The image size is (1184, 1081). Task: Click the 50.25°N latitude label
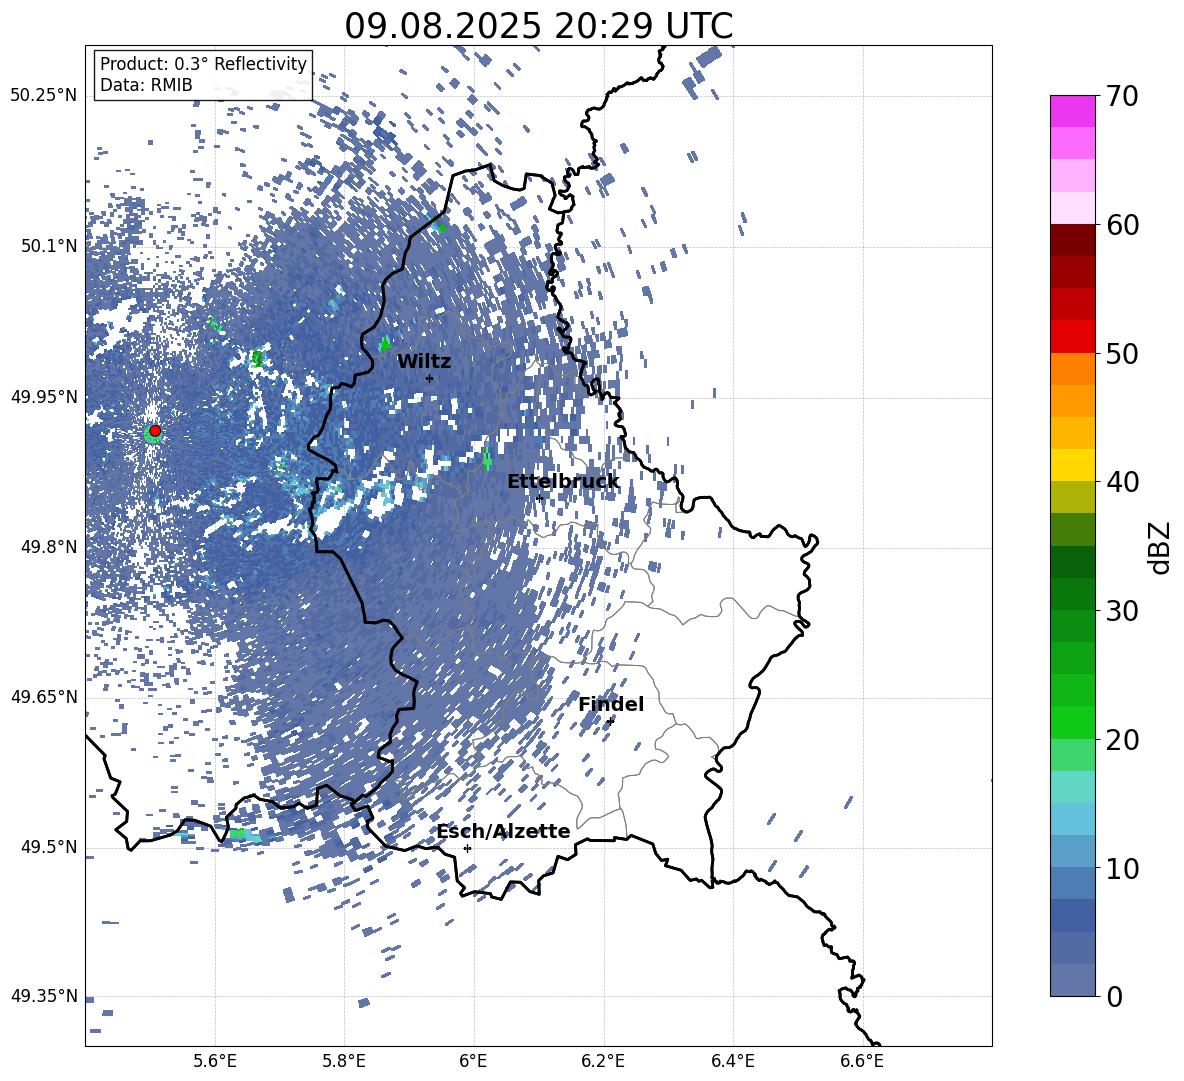point(44,96)
